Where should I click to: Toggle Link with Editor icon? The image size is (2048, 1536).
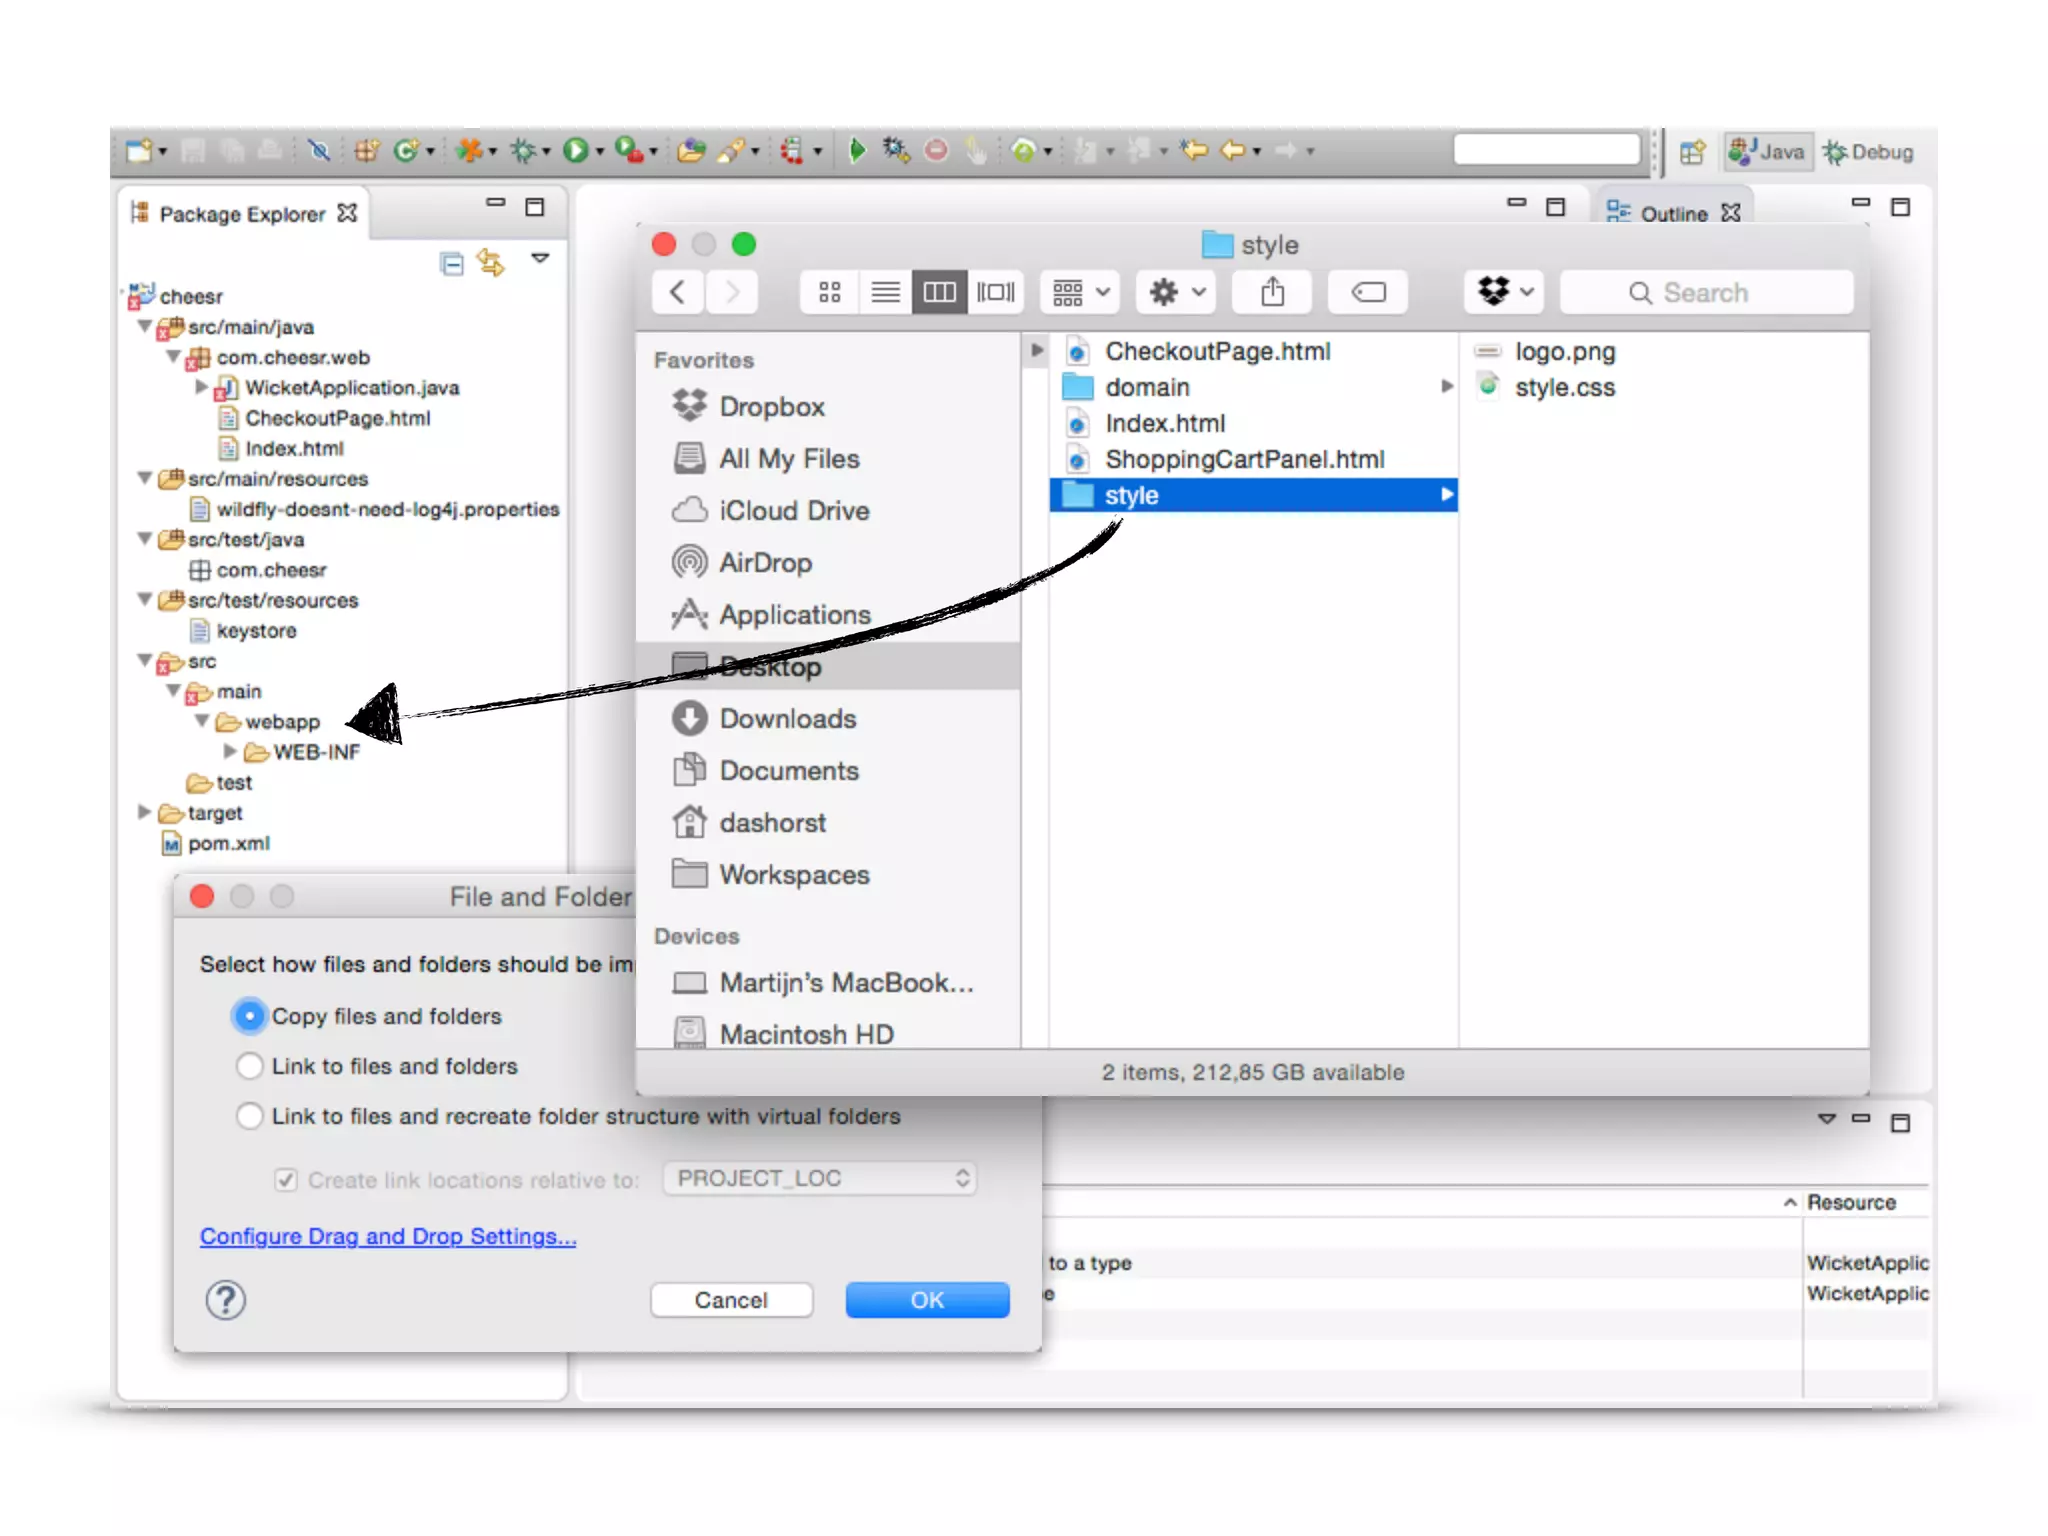coord(490,262)
